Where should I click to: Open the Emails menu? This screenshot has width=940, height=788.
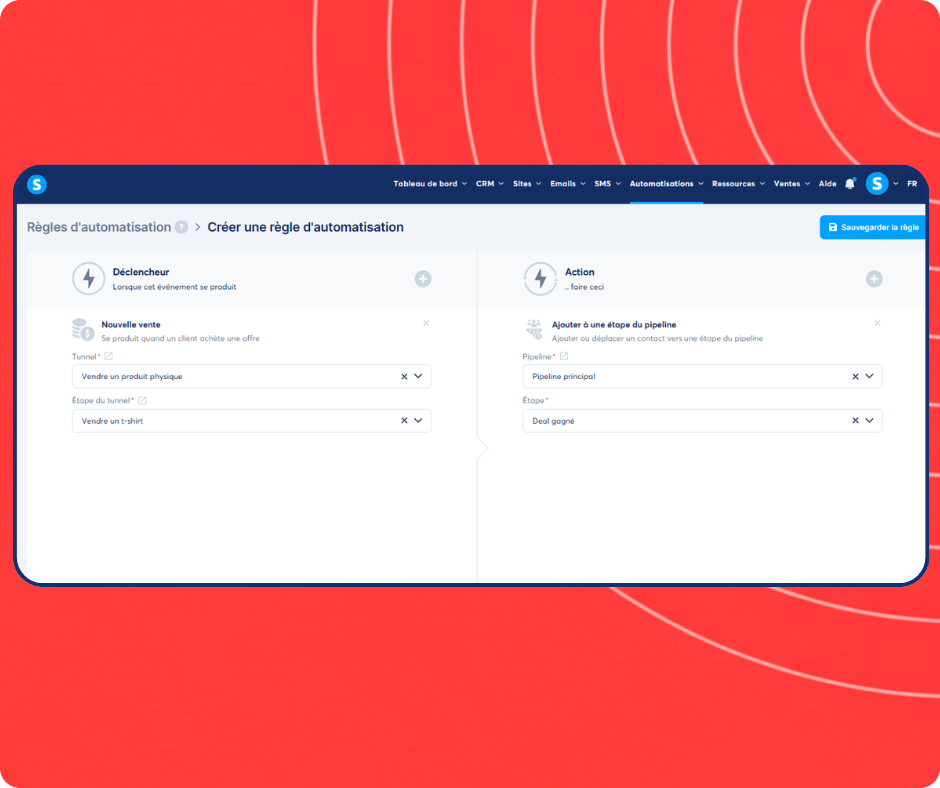(568, 184)
